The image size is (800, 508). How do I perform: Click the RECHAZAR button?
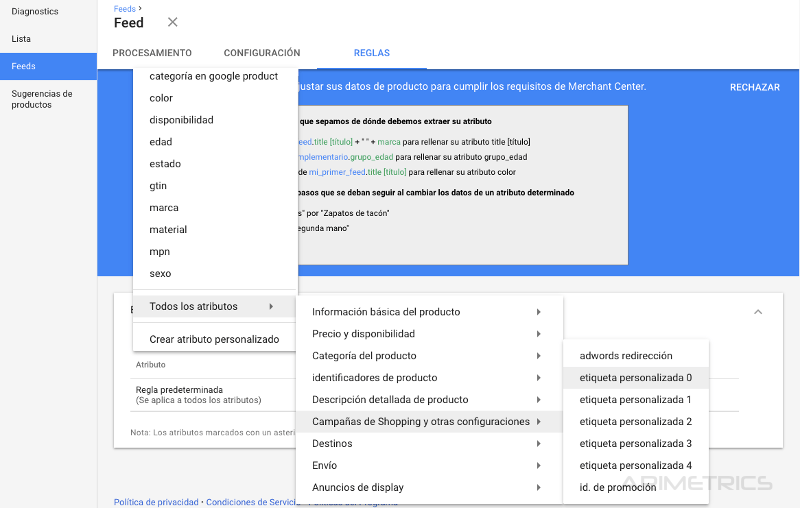click(x=755, y=87)
